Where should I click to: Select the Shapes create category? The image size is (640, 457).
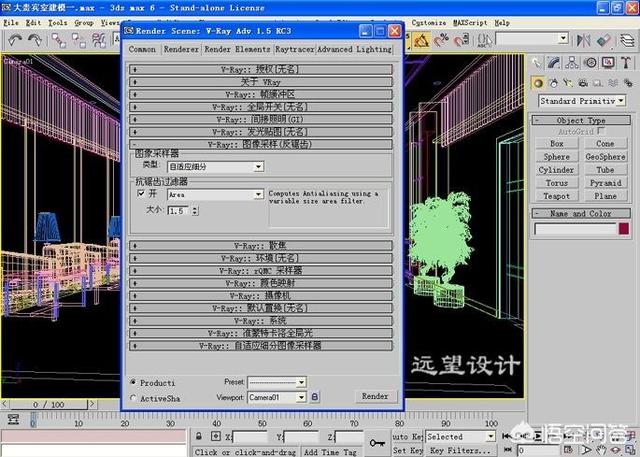pyautogui.click(x=553, y=83)
